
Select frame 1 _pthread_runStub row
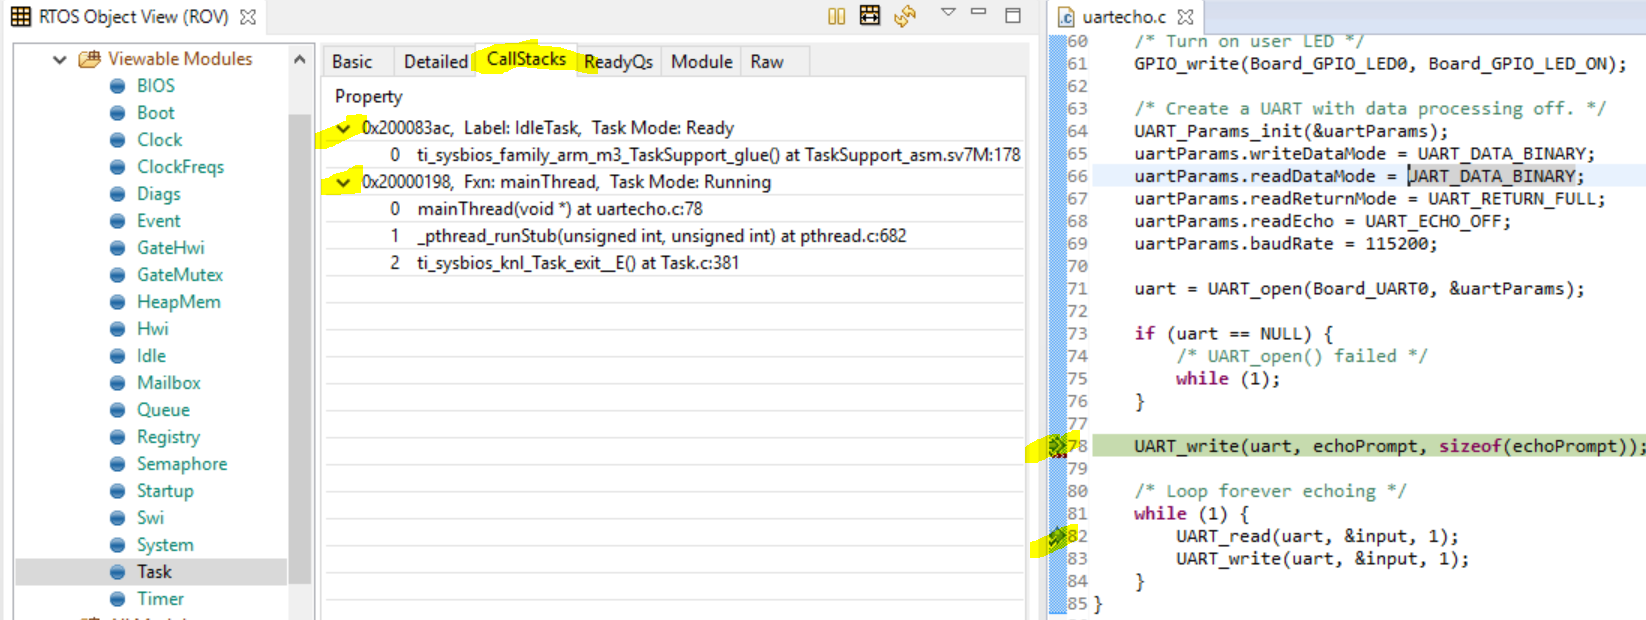coord(674,236)
